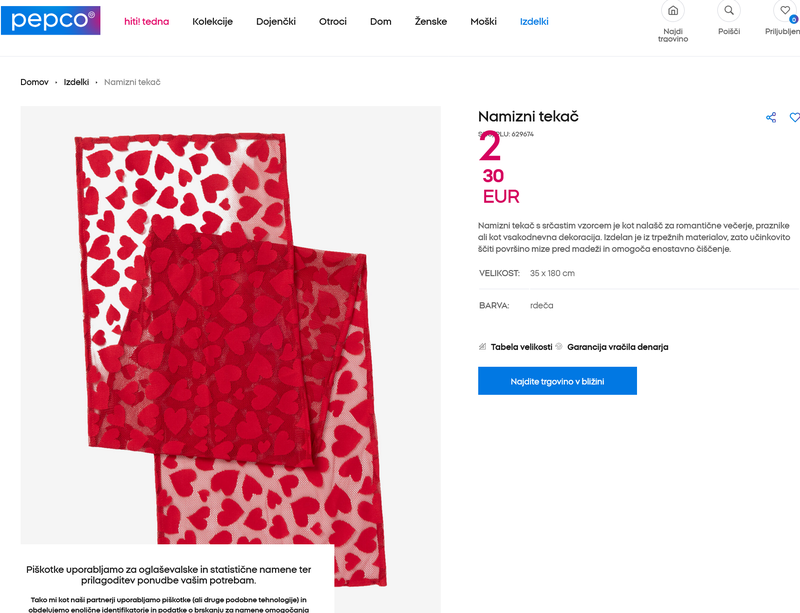Open the 'hiti! tedna' menu
This screenshot has width=800, height=613.
[x=146, y=21]
